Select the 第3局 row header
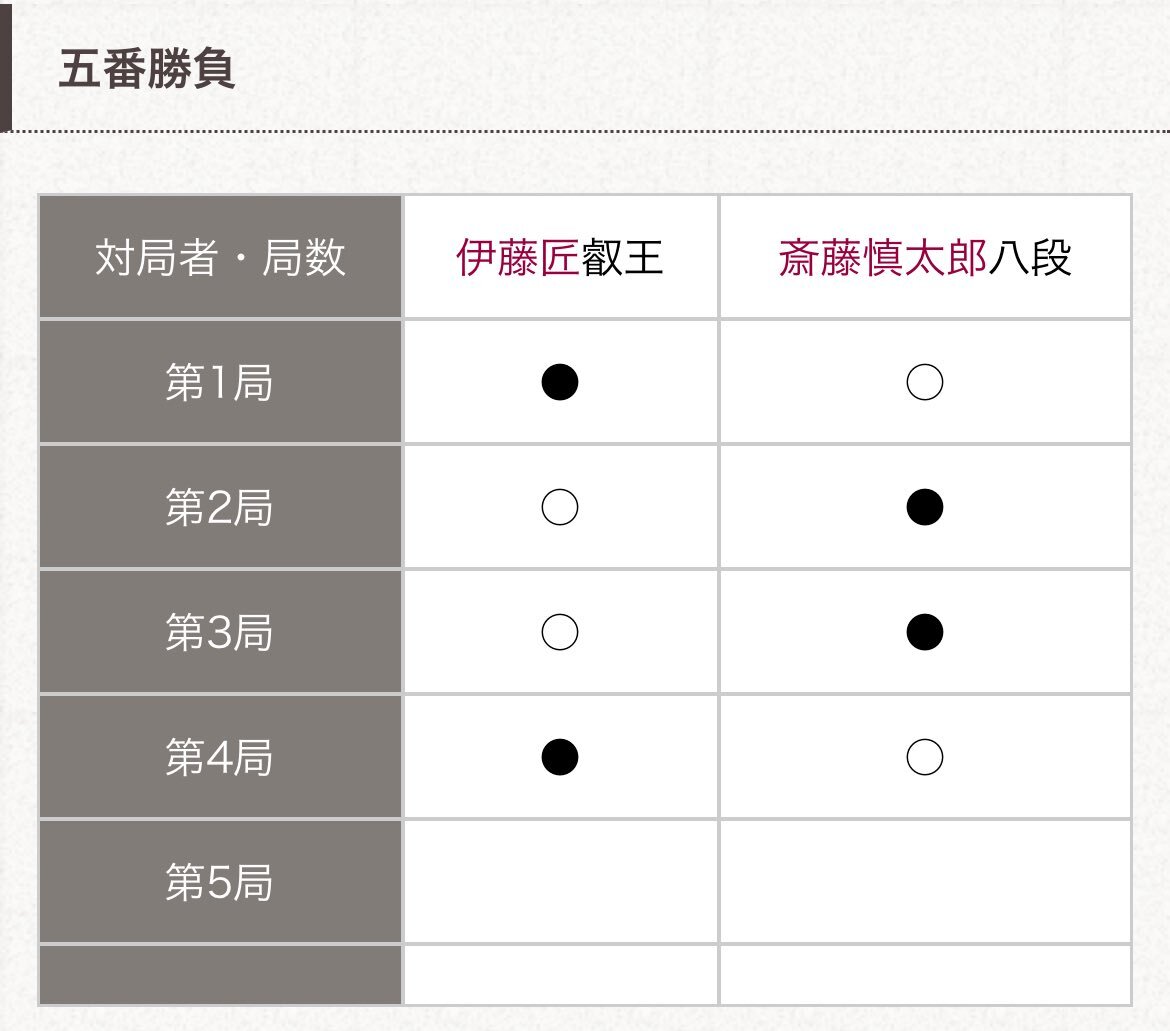 [220, 632]
